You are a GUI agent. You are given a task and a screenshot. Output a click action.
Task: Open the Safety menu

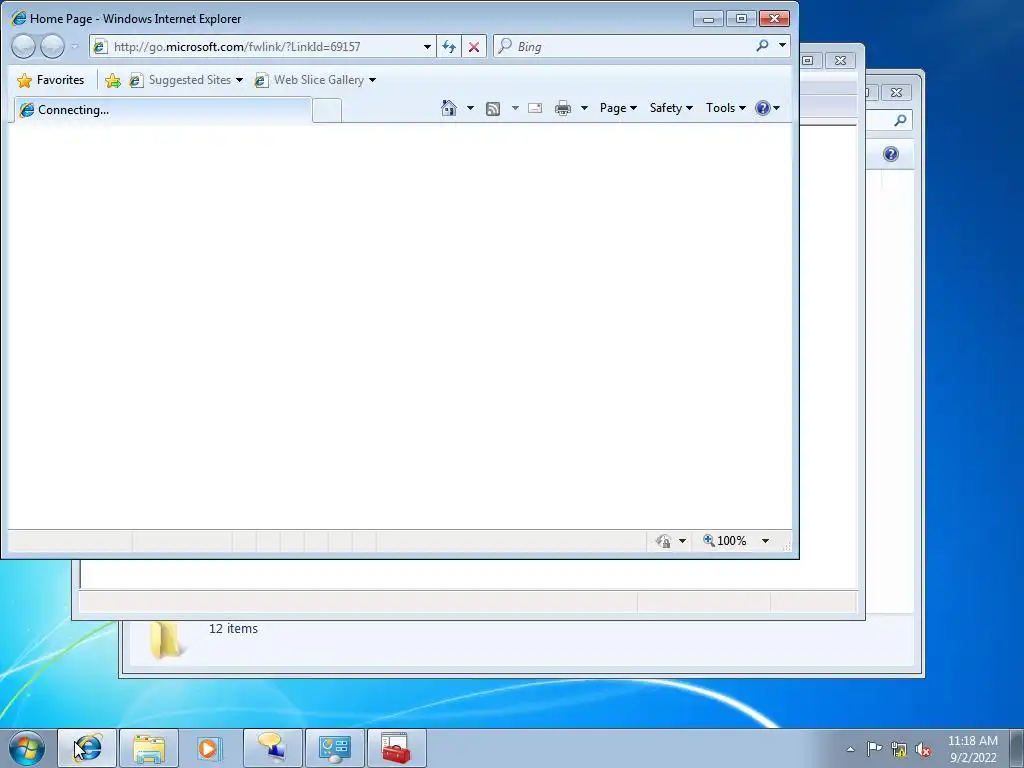tap(671, 108)
